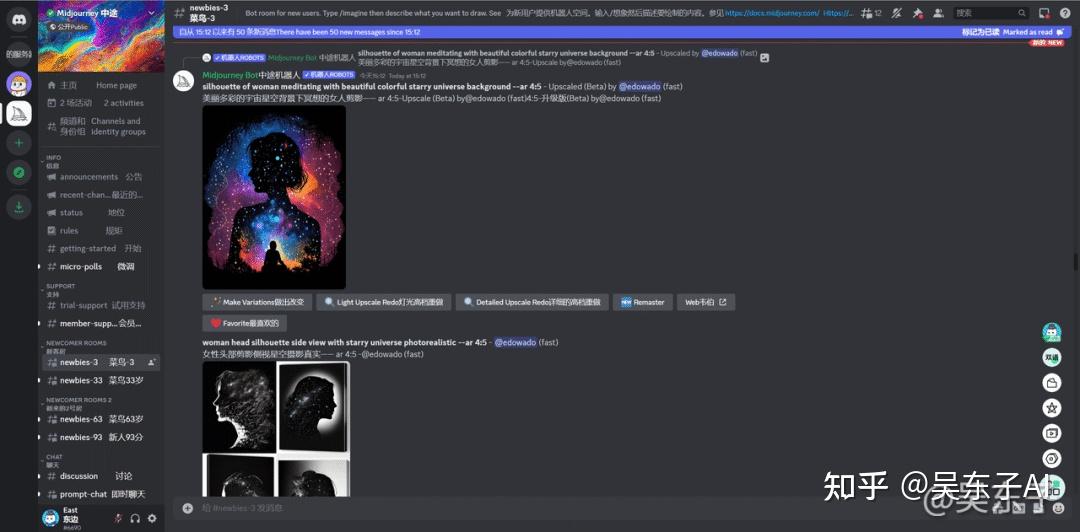Select the status channel
Viewport: 1080px width, 532px height.
point(101,213)
